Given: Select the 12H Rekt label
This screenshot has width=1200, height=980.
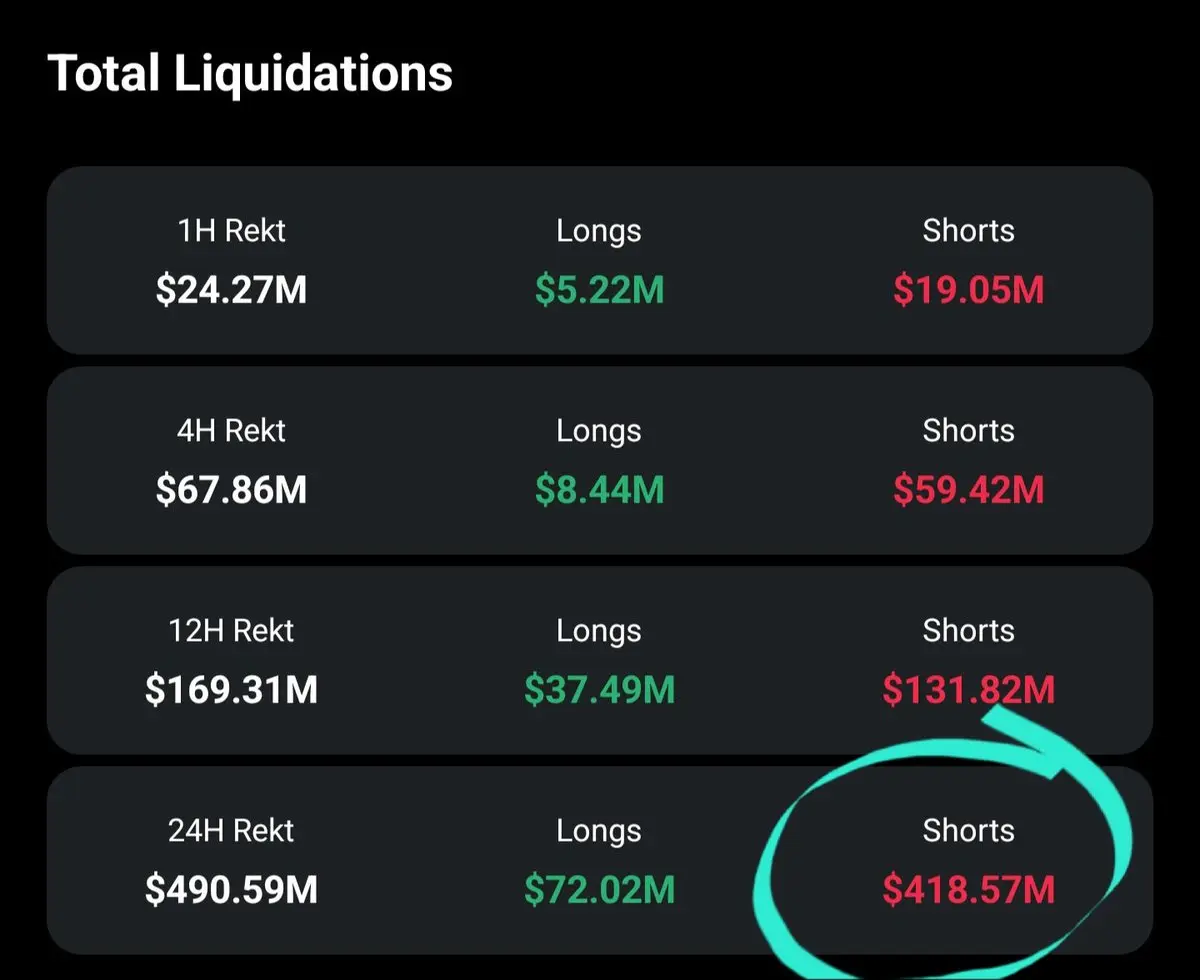Looking at the screenshot, I should coord(231,631).
